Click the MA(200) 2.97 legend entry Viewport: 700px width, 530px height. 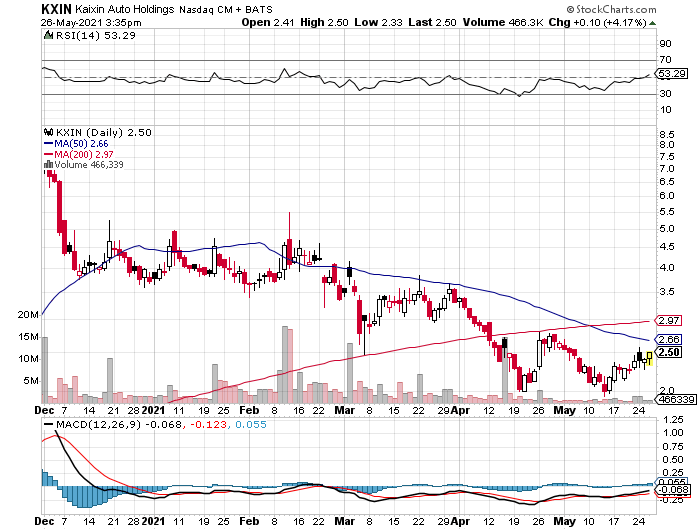[x=79, y=154]
